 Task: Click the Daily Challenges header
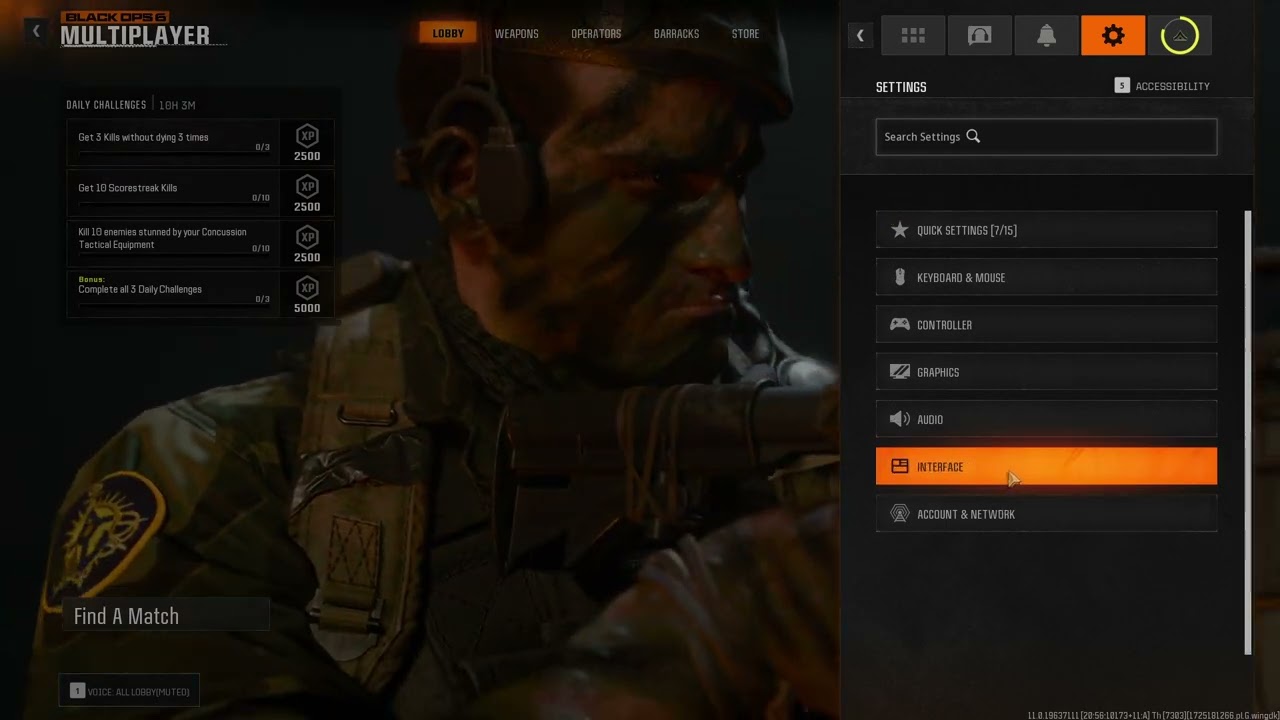click(x=106, y=105)
